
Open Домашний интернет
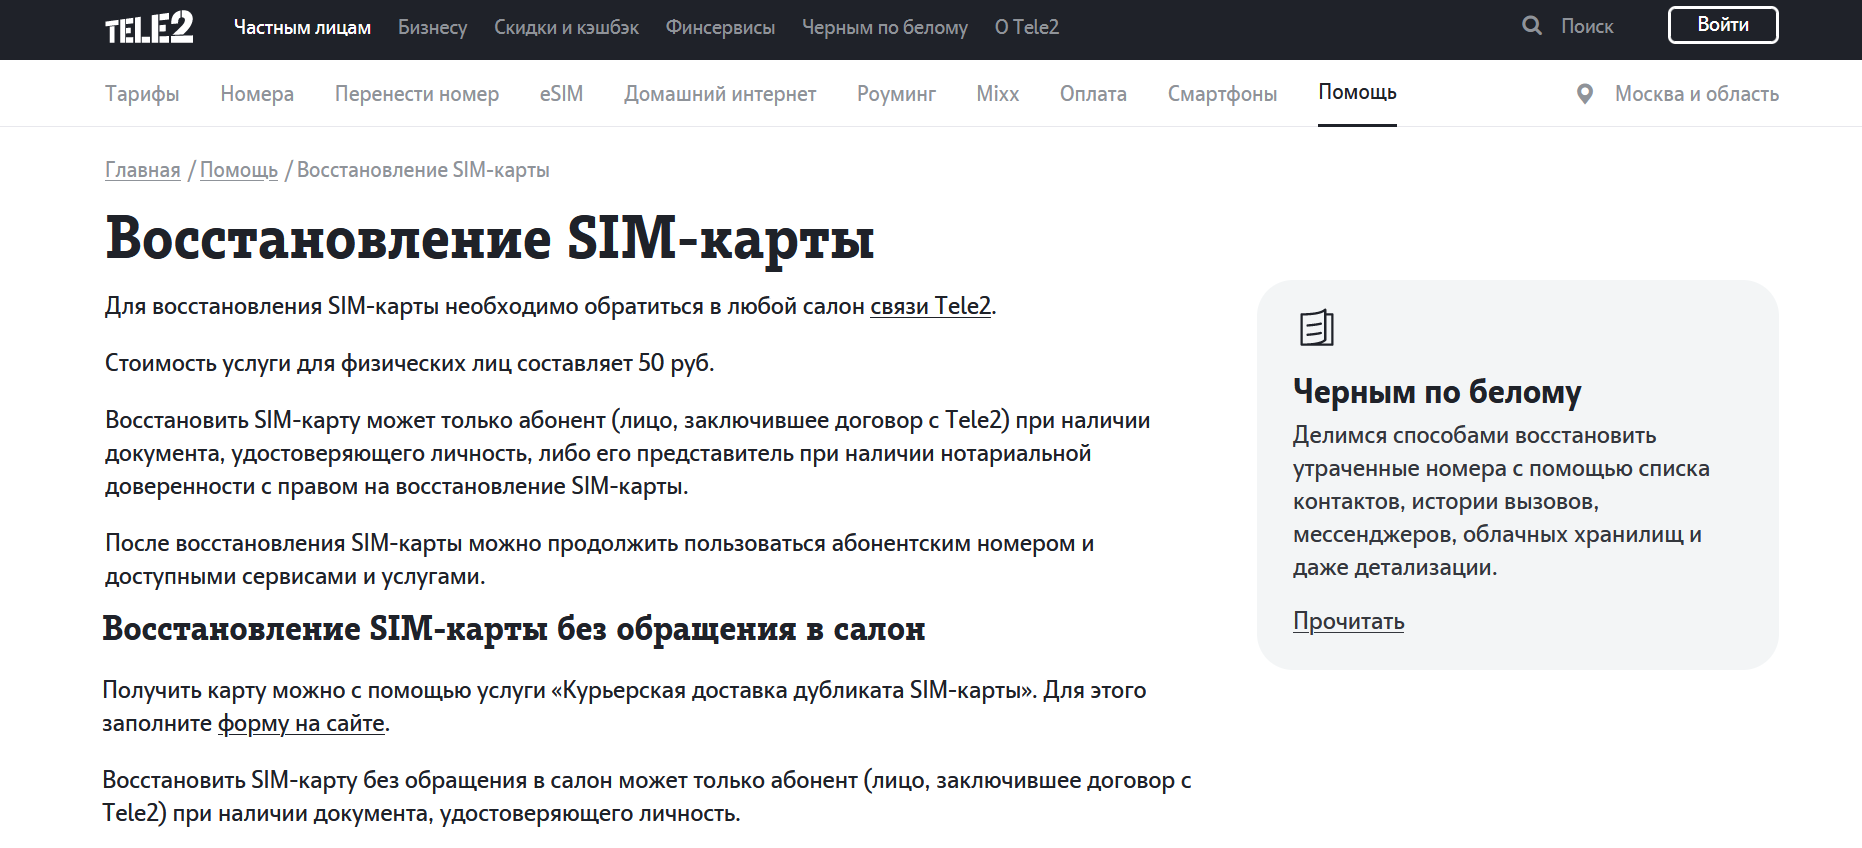pos(720,94)
